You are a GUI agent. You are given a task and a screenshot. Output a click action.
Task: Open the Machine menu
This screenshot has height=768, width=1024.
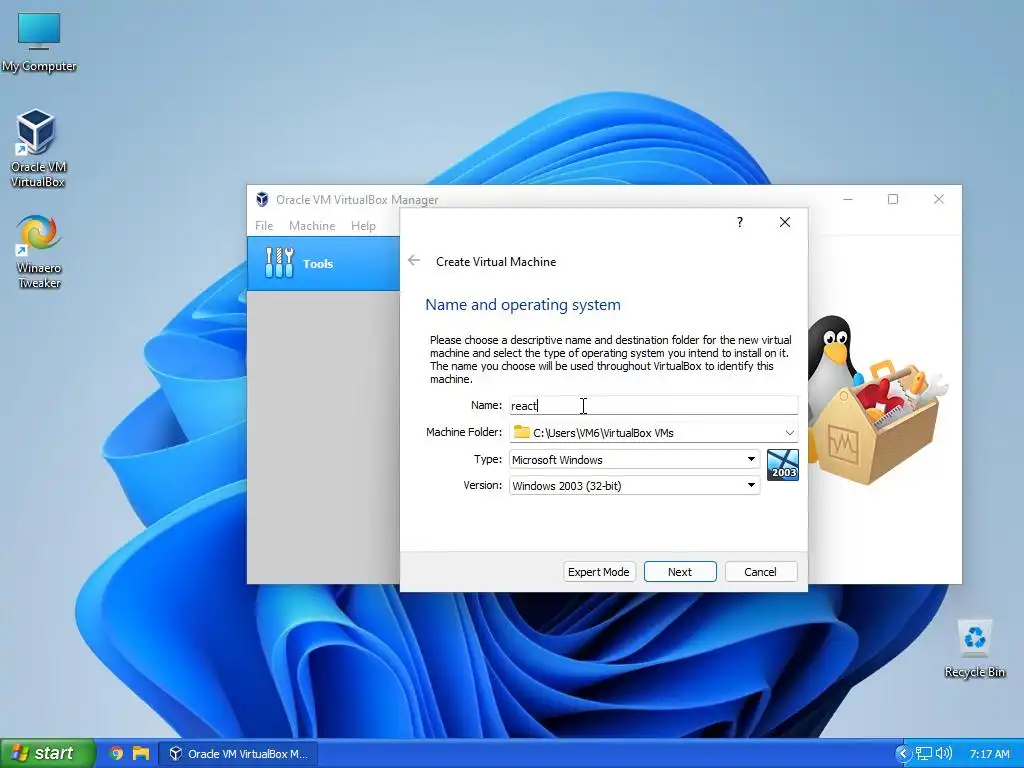(312, 225)
